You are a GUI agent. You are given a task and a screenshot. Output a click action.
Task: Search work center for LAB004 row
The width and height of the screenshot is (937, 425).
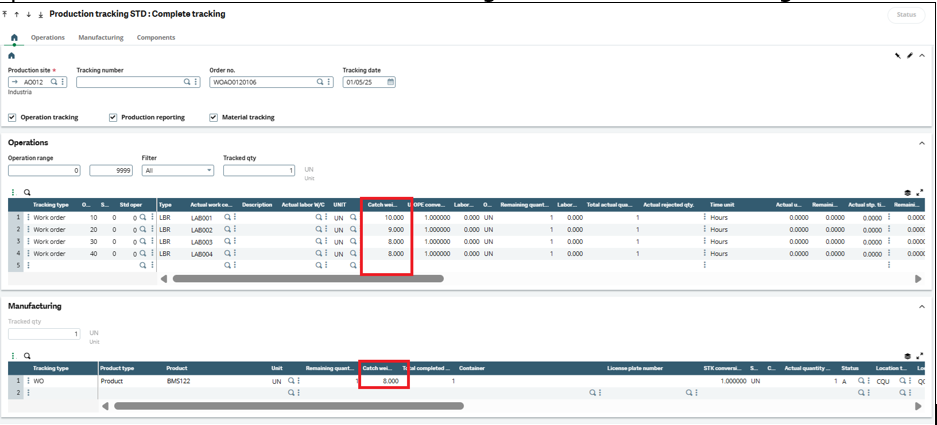[x=227, y=253]
